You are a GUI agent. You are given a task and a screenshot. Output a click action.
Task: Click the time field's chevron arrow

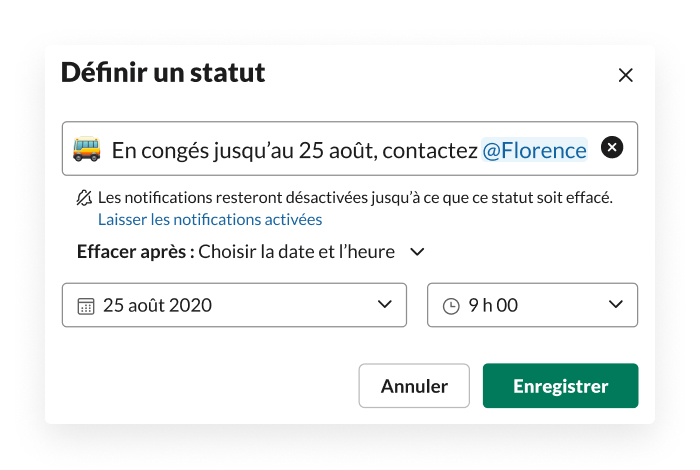pyautogui.click(x=616, y=305)
